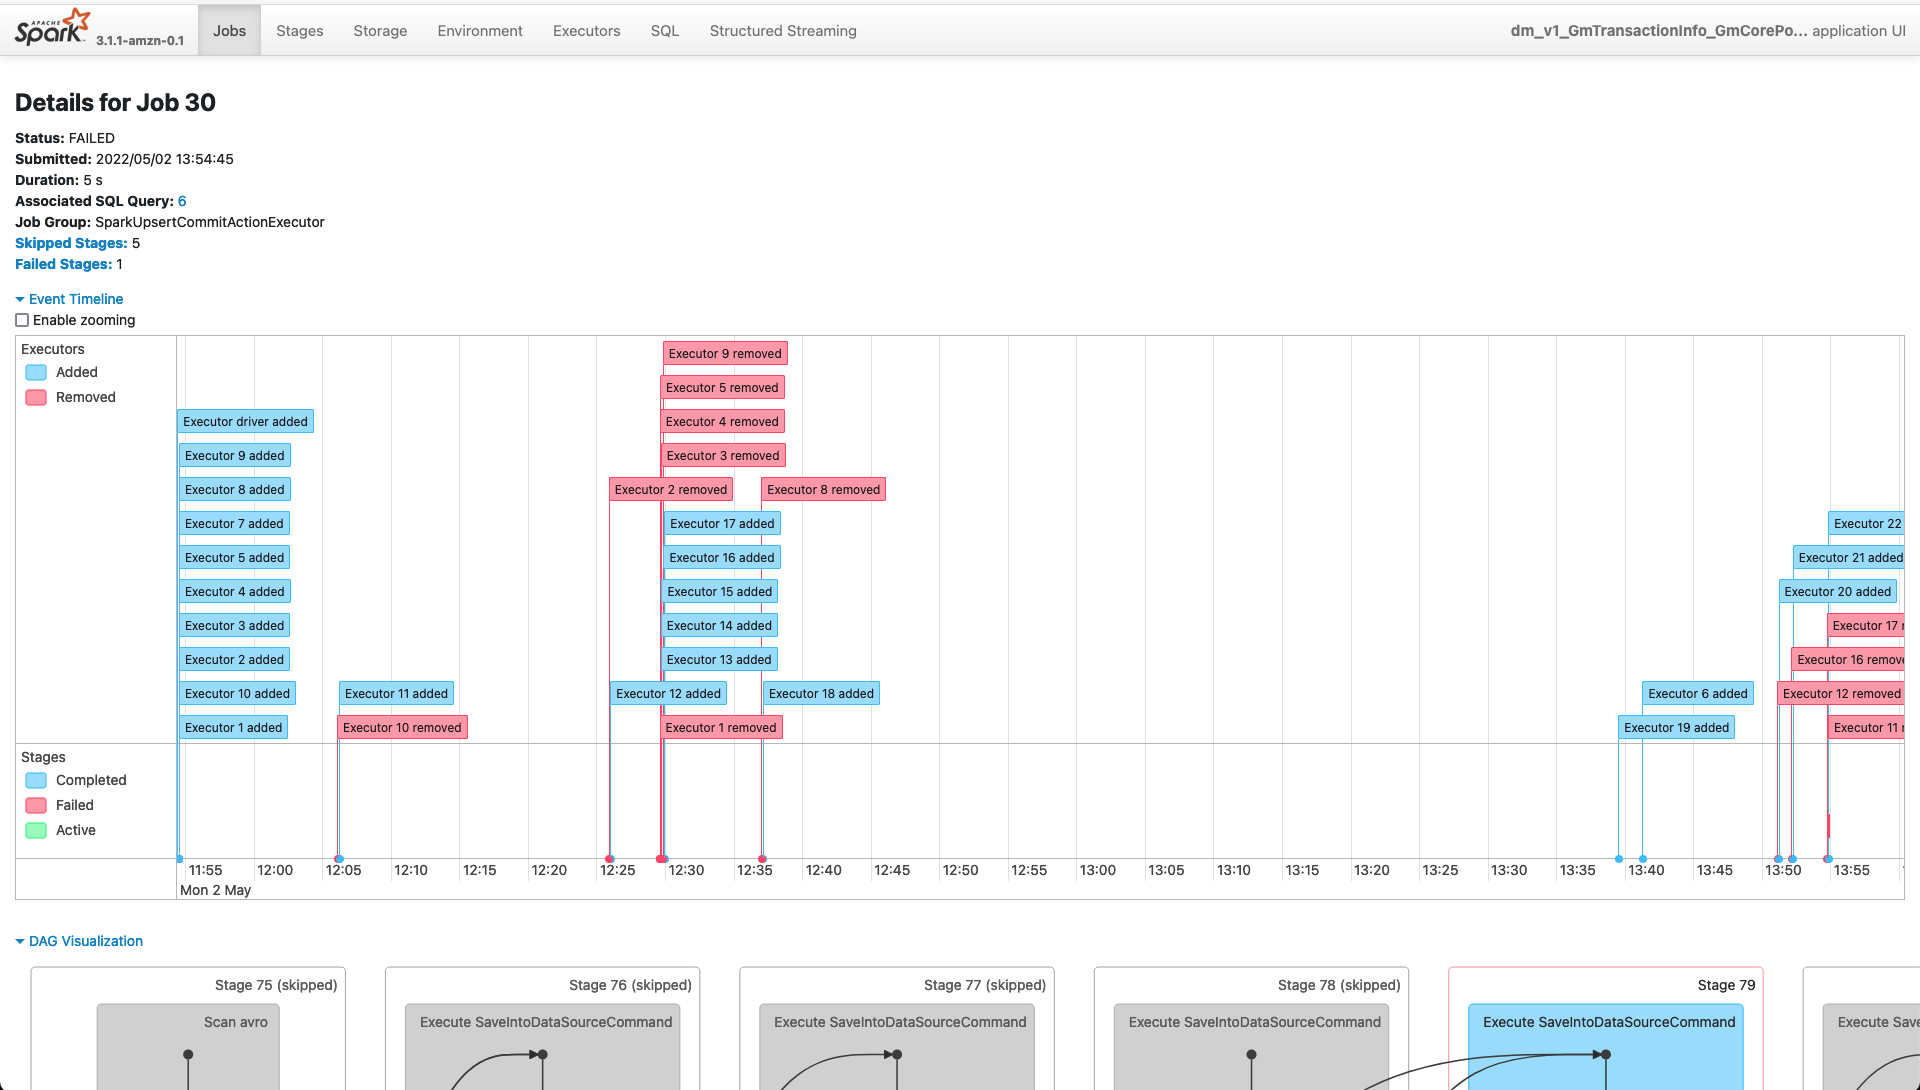Click the Active stages green legend swatch
This screenshot has width=1920, height=1090.
click(36, 830)
